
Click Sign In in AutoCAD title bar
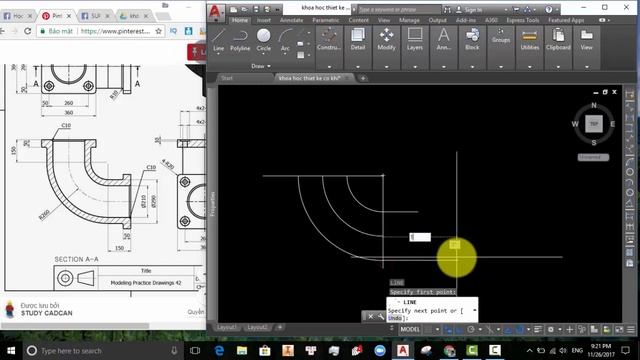[x=473, y=9]
